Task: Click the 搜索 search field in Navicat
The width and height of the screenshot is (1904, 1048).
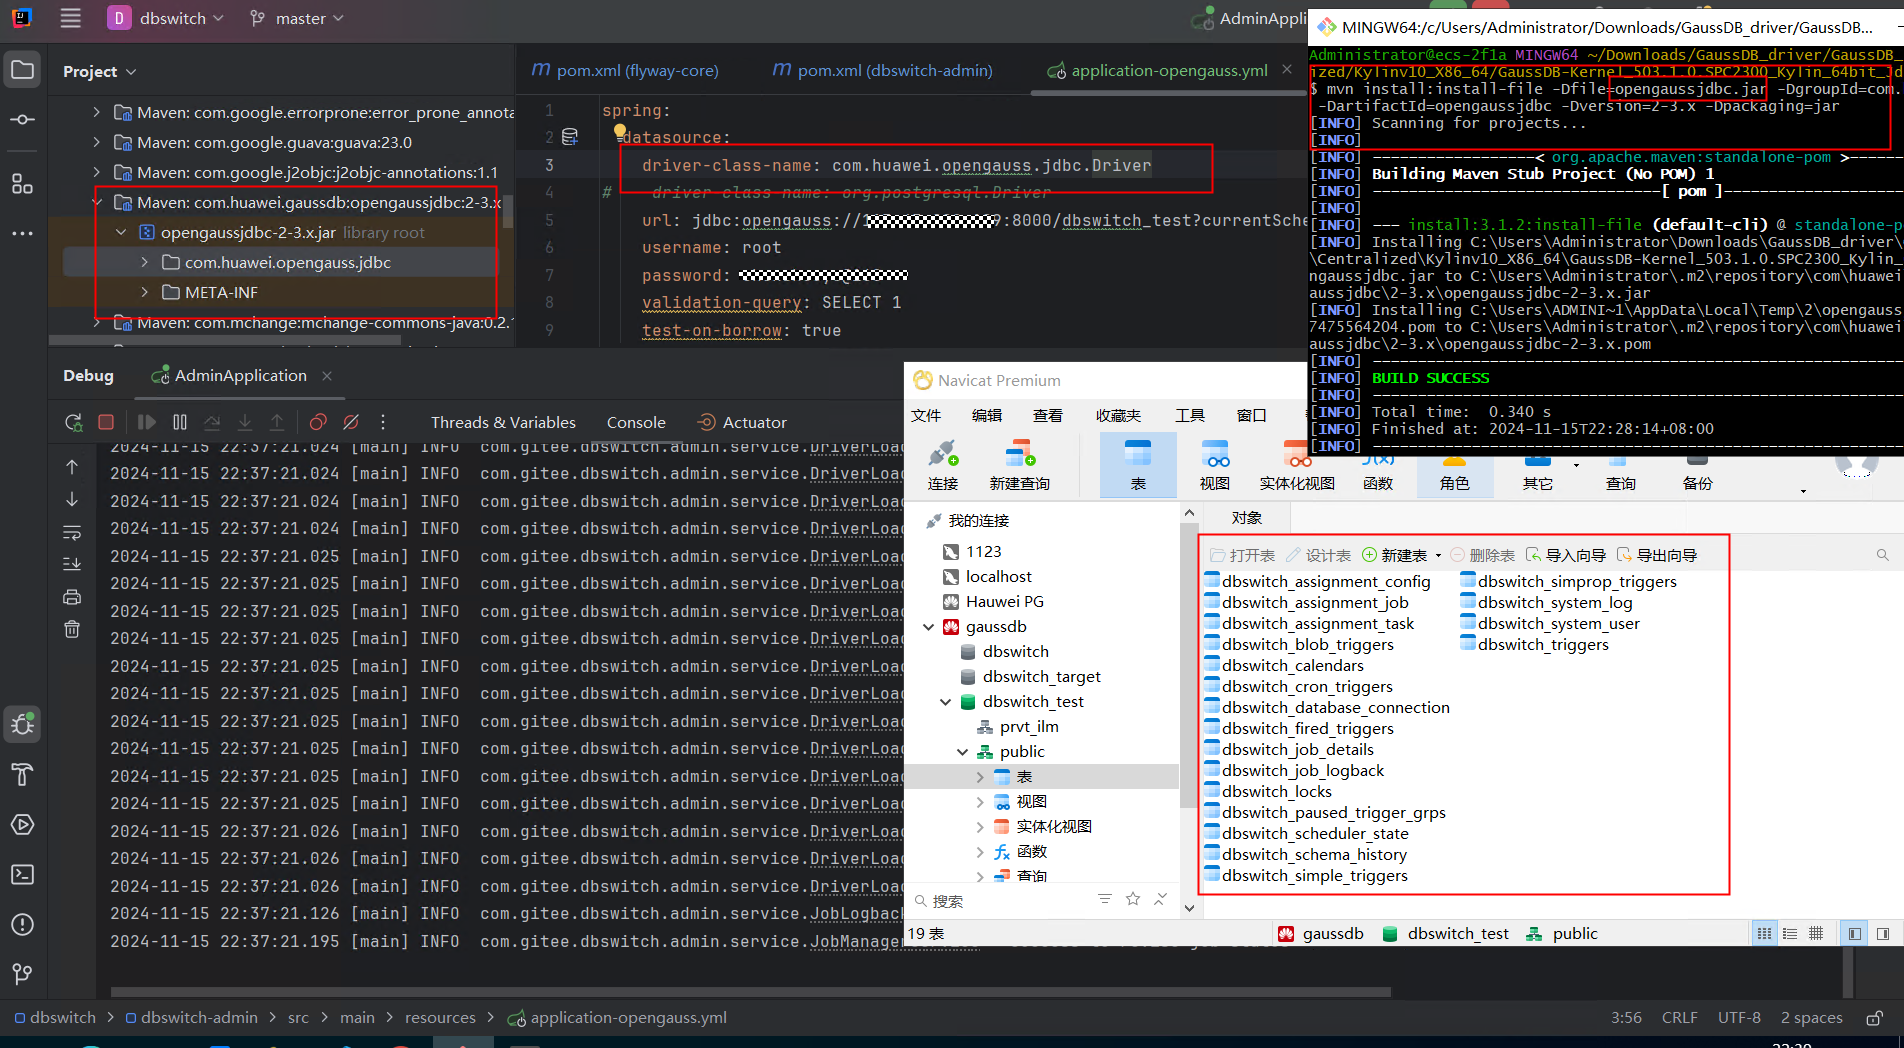Action: click(x=1000, y=901)
